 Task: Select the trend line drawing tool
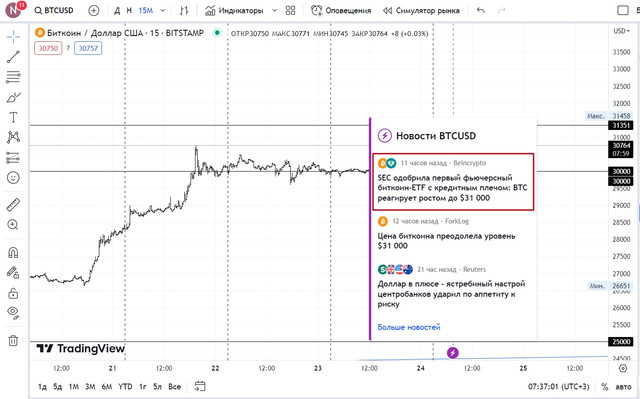click(13, 57)
